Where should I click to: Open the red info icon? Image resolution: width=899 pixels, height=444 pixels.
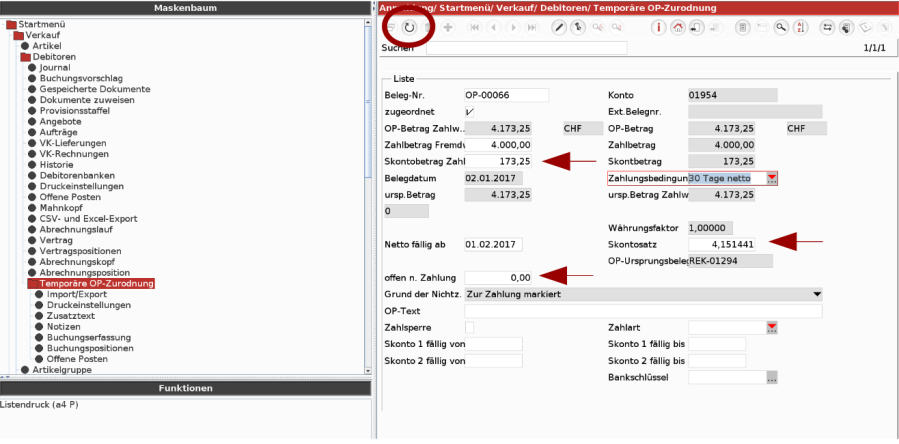(659, 27)
